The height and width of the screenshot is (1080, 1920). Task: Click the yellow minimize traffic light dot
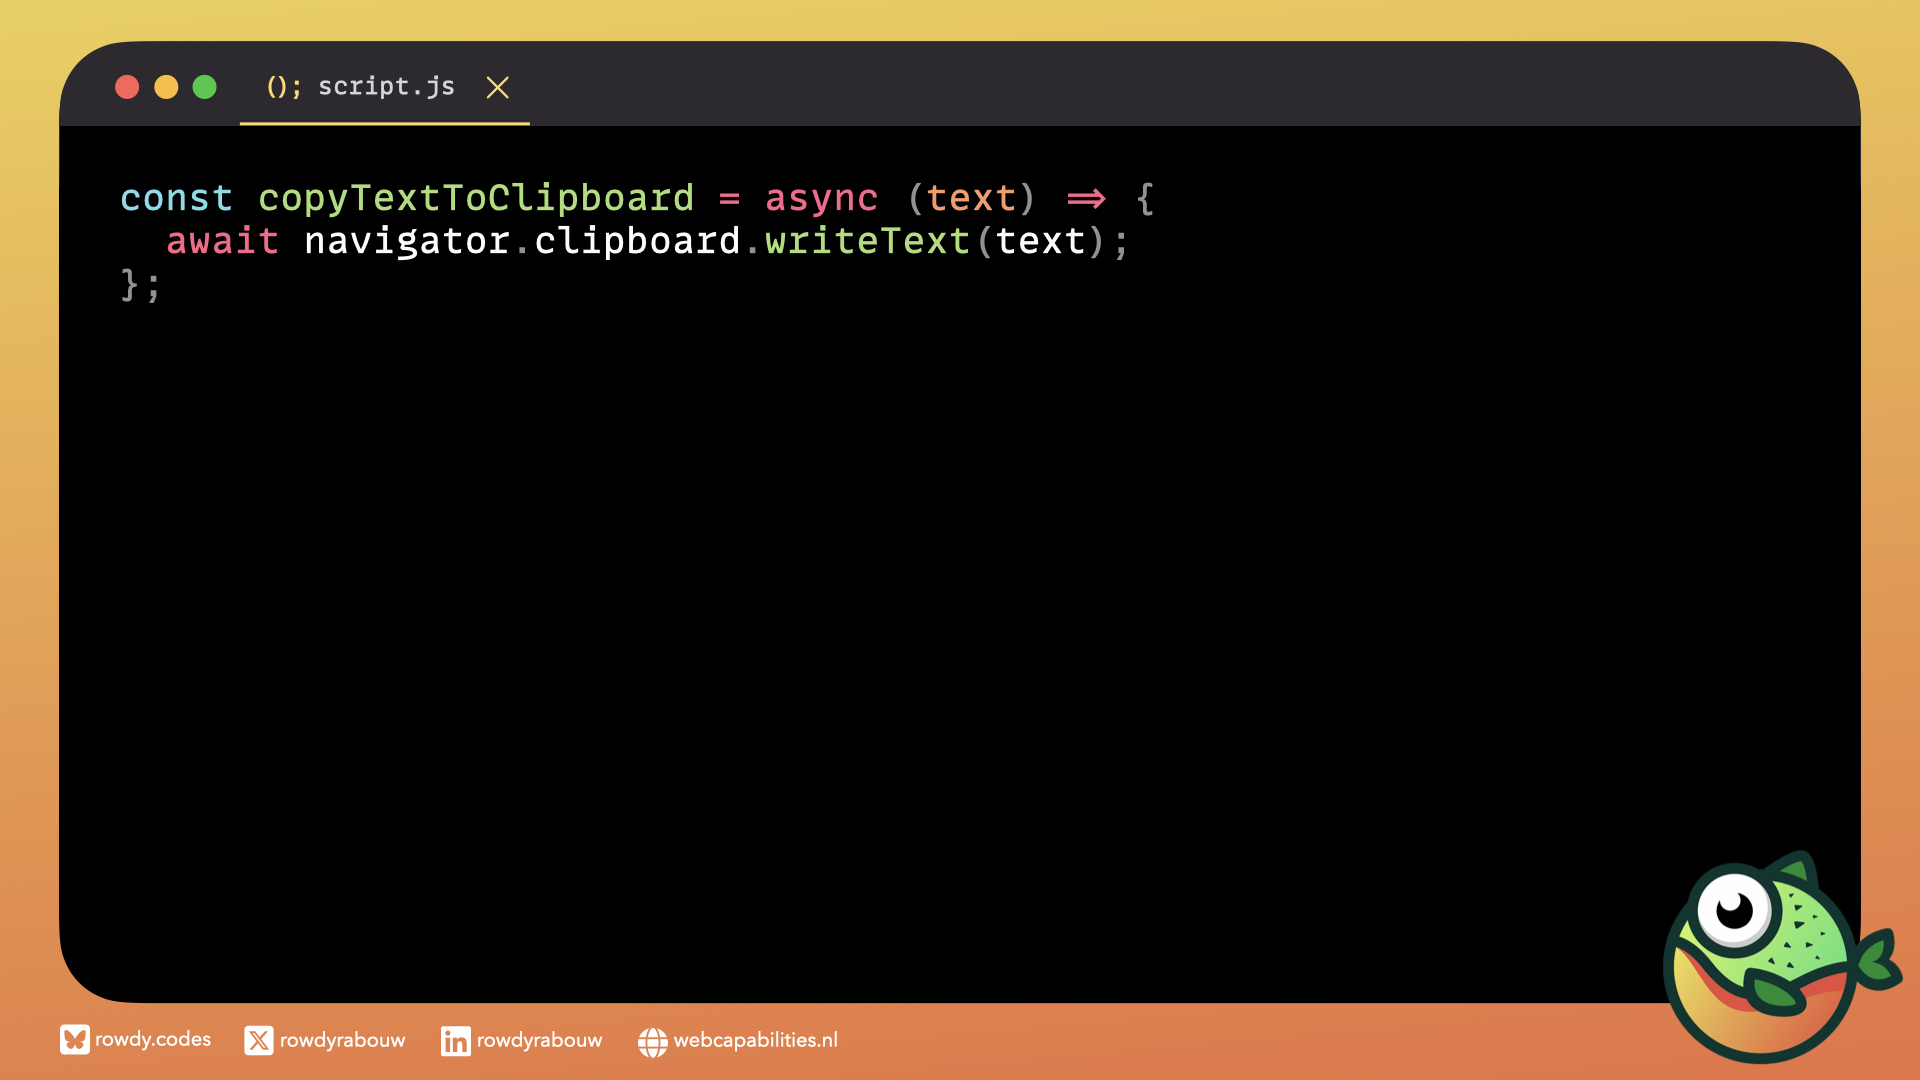tap(166, 88)
